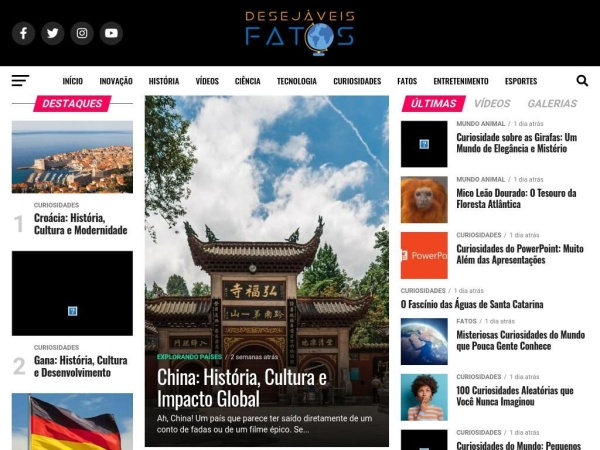Open the FATOS navigation item

click(x=407, y=81)
